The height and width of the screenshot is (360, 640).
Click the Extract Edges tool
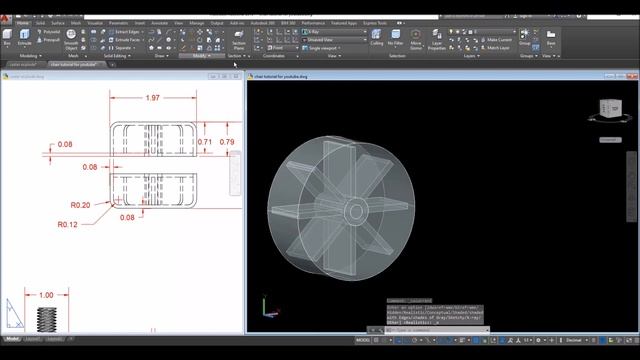coord(125,32)
